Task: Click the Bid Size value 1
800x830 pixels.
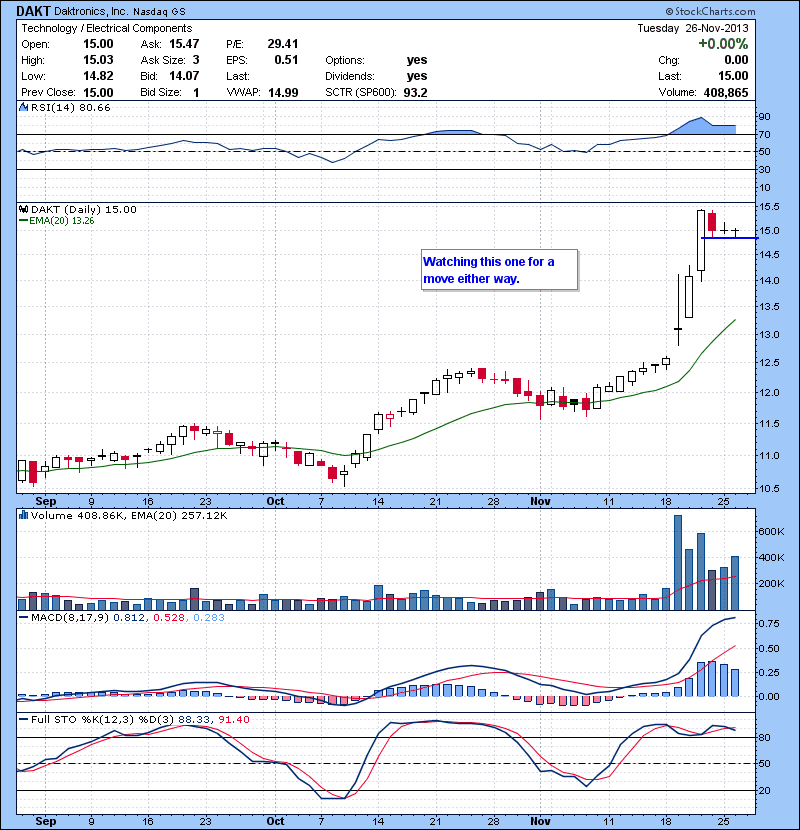Action: [x=196, y=92]
